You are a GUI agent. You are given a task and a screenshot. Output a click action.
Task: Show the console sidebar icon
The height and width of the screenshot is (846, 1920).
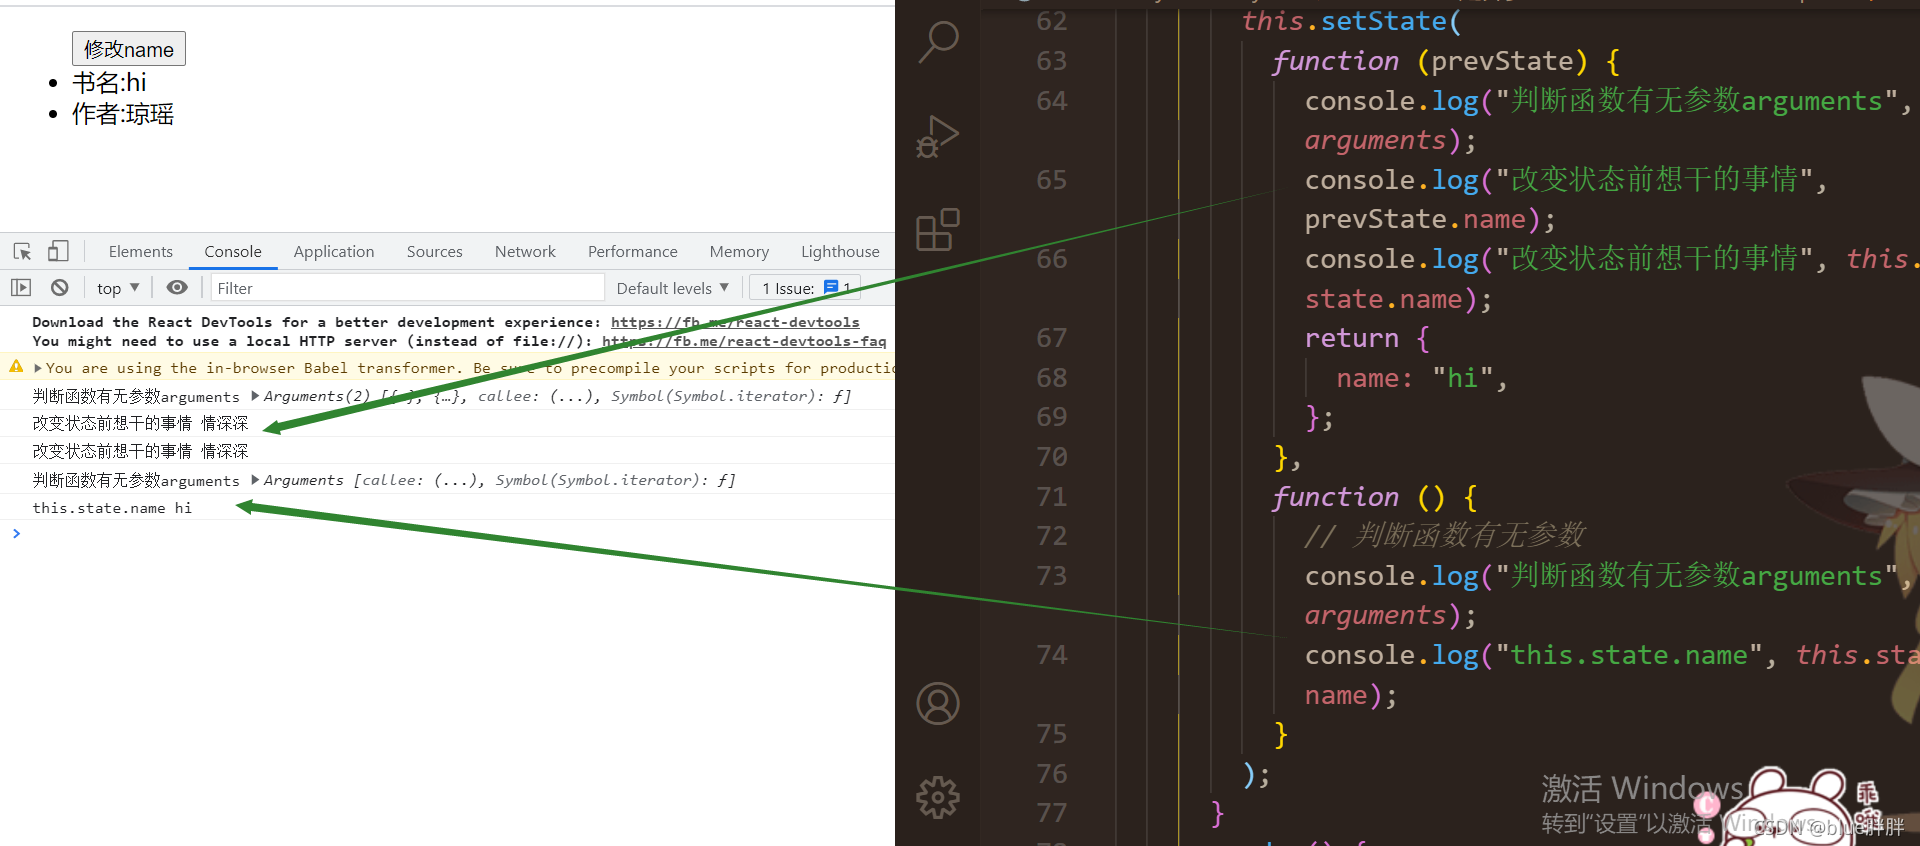tap(21, 288)
